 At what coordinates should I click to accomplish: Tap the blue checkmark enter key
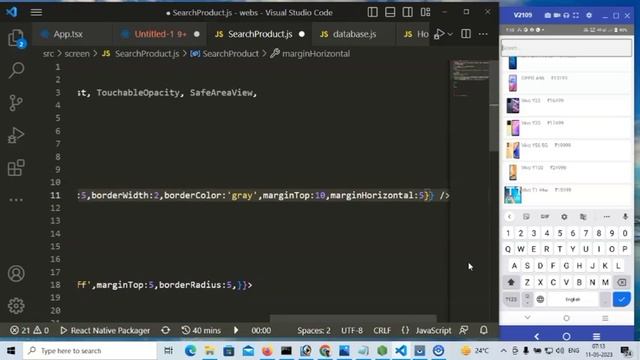click(x=621, y=299)
